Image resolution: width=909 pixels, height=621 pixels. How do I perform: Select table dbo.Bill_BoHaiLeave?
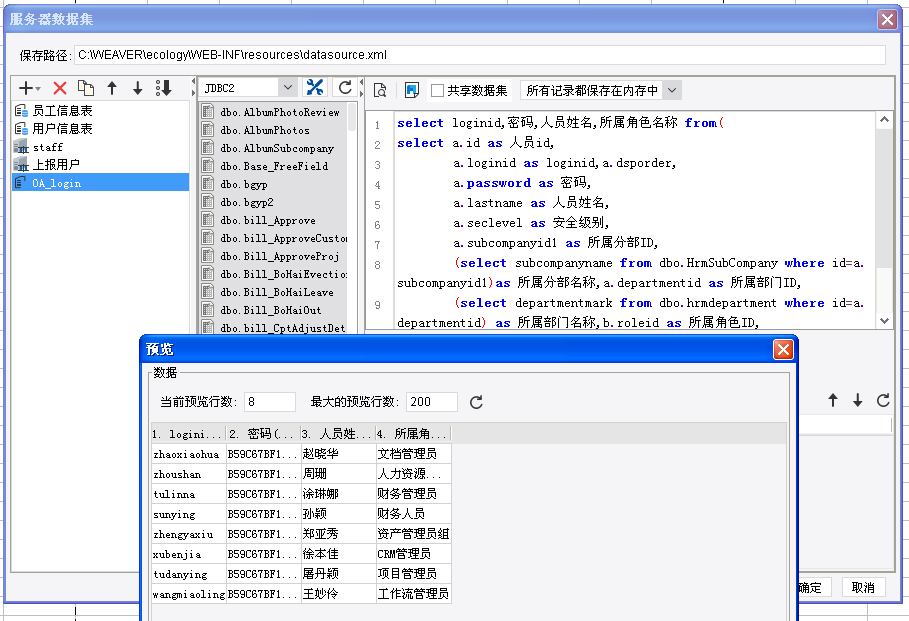coord(277,292)
